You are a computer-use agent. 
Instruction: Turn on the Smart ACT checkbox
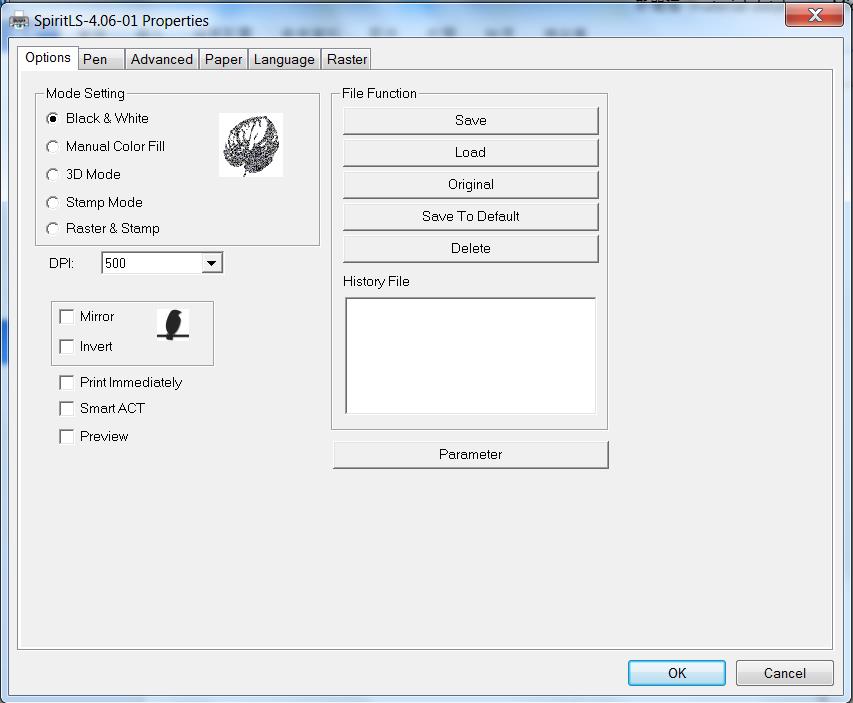click(67, 409)
